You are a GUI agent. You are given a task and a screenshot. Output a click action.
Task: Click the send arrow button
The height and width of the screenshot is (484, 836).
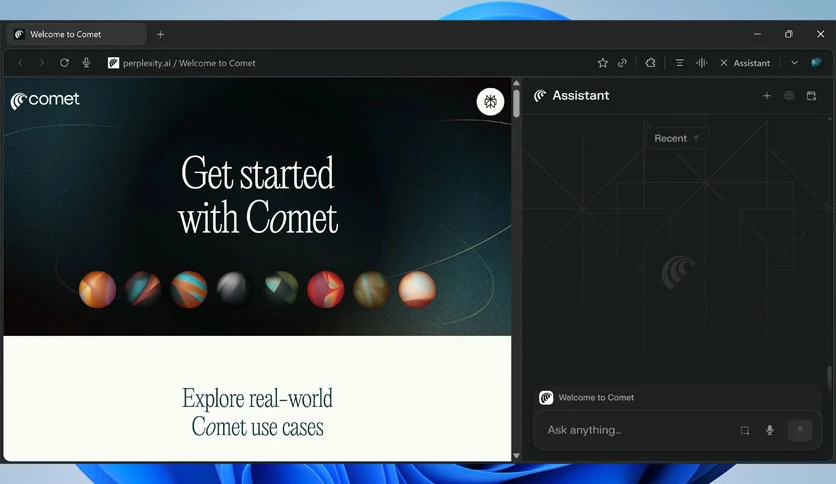(x=800, y=430)
